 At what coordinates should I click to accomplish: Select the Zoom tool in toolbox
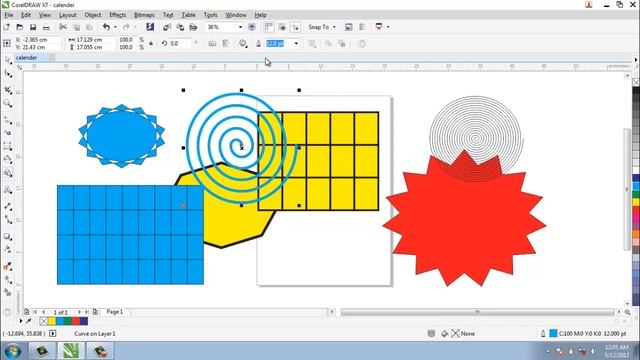[7, 103]
